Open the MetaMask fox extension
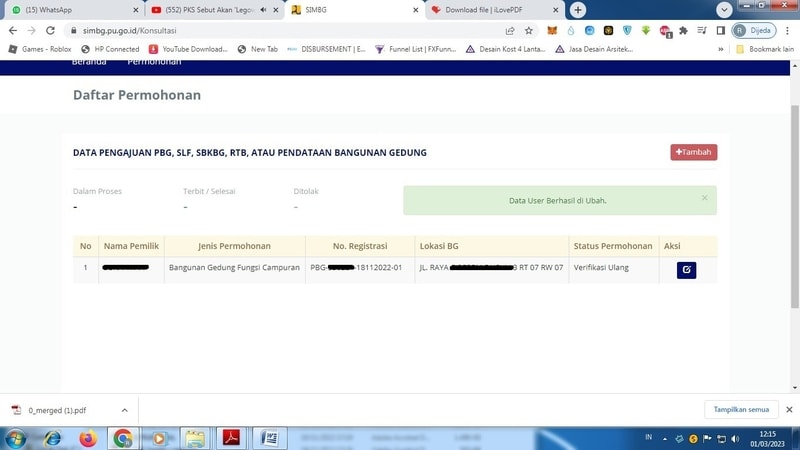The image size is (800, 450). [552, 30]
